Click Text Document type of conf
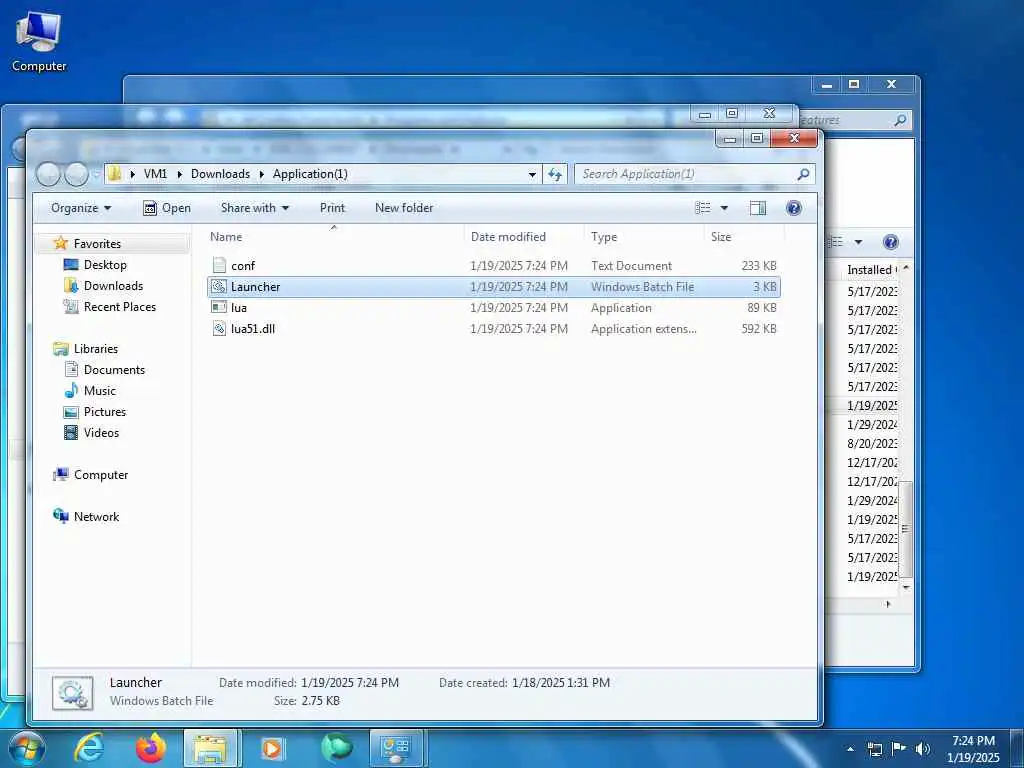 (x=631, y=266)
